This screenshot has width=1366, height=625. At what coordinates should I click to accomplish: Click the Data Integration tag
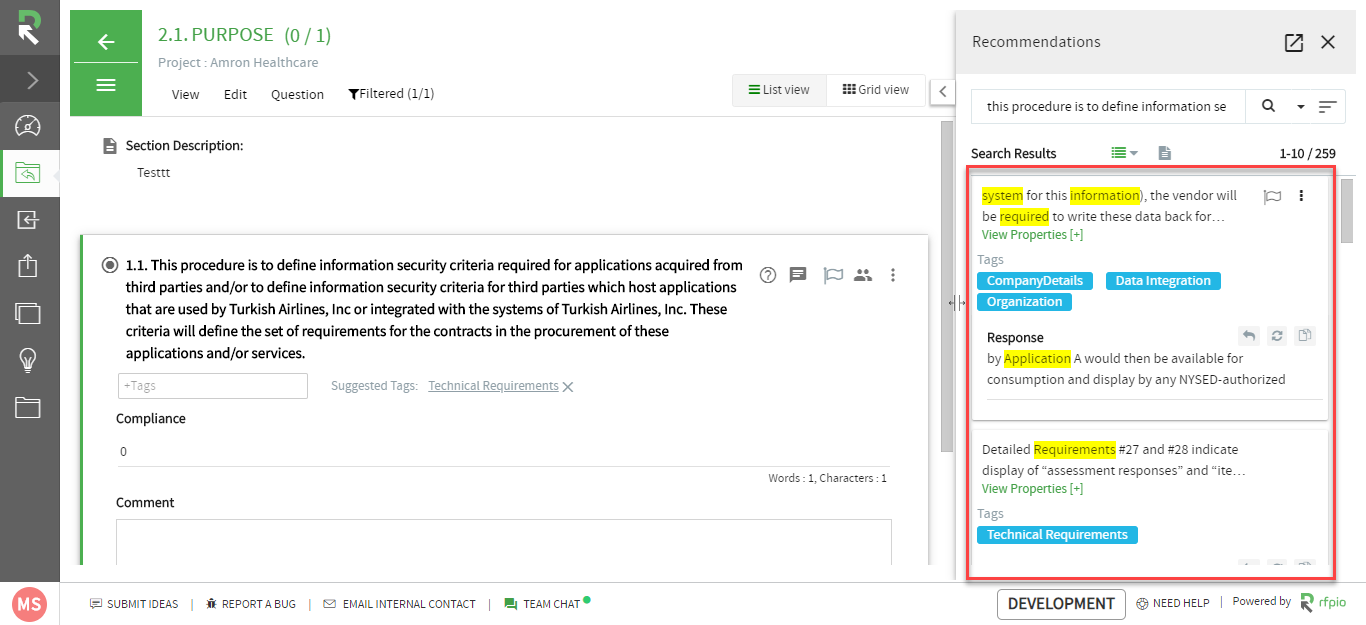point(1163,281)
